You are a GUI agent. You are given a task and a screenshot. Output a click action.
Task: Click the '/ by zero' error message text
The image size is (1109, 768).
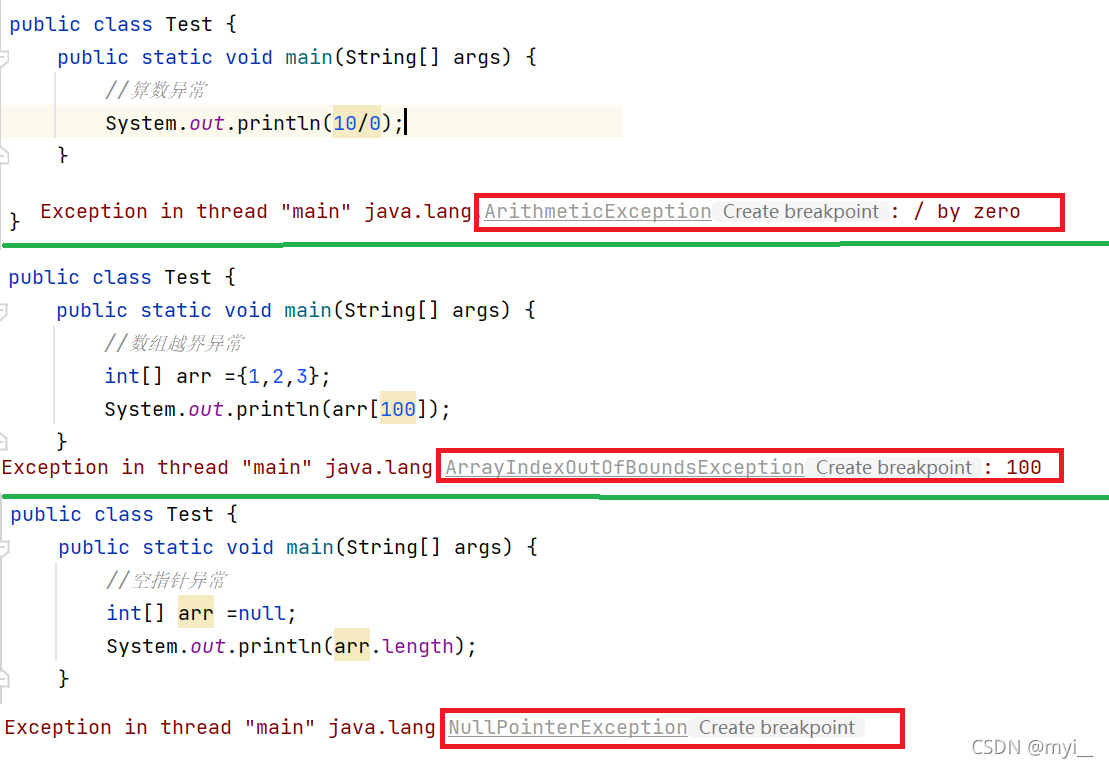[x=966, y=211]
